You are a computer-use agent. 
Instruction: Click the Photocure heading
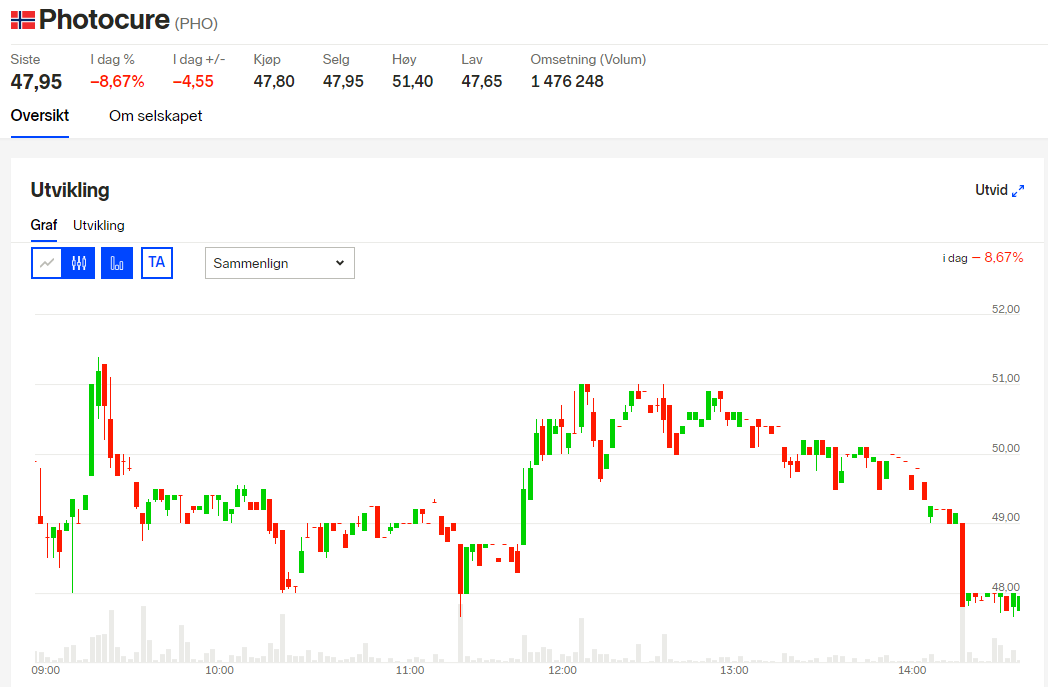tap(104, 19)
